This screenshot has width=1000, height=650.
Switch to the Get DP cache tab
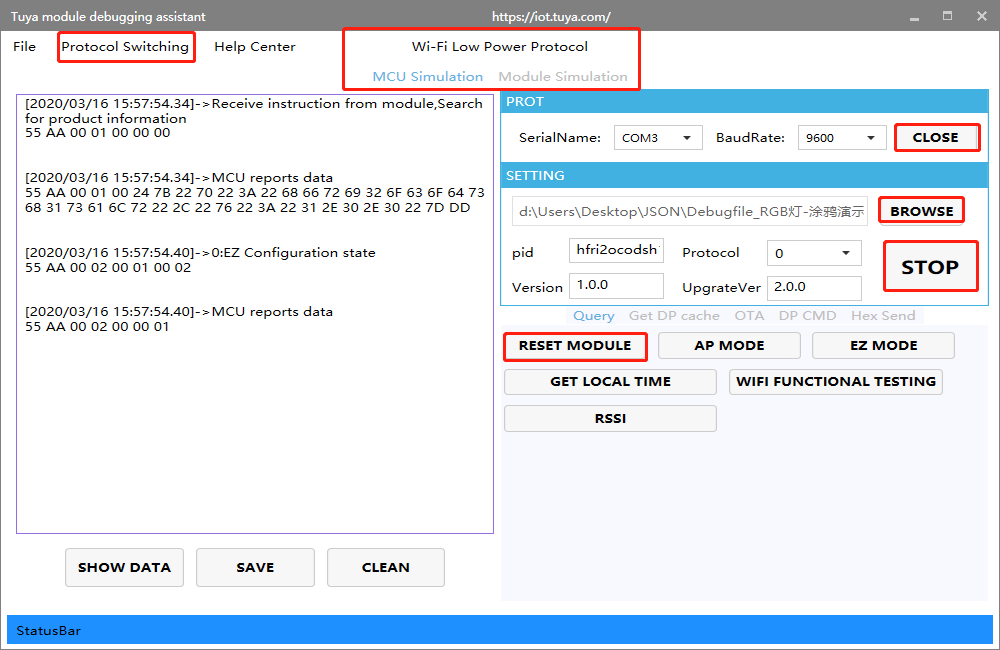(674, 316)
